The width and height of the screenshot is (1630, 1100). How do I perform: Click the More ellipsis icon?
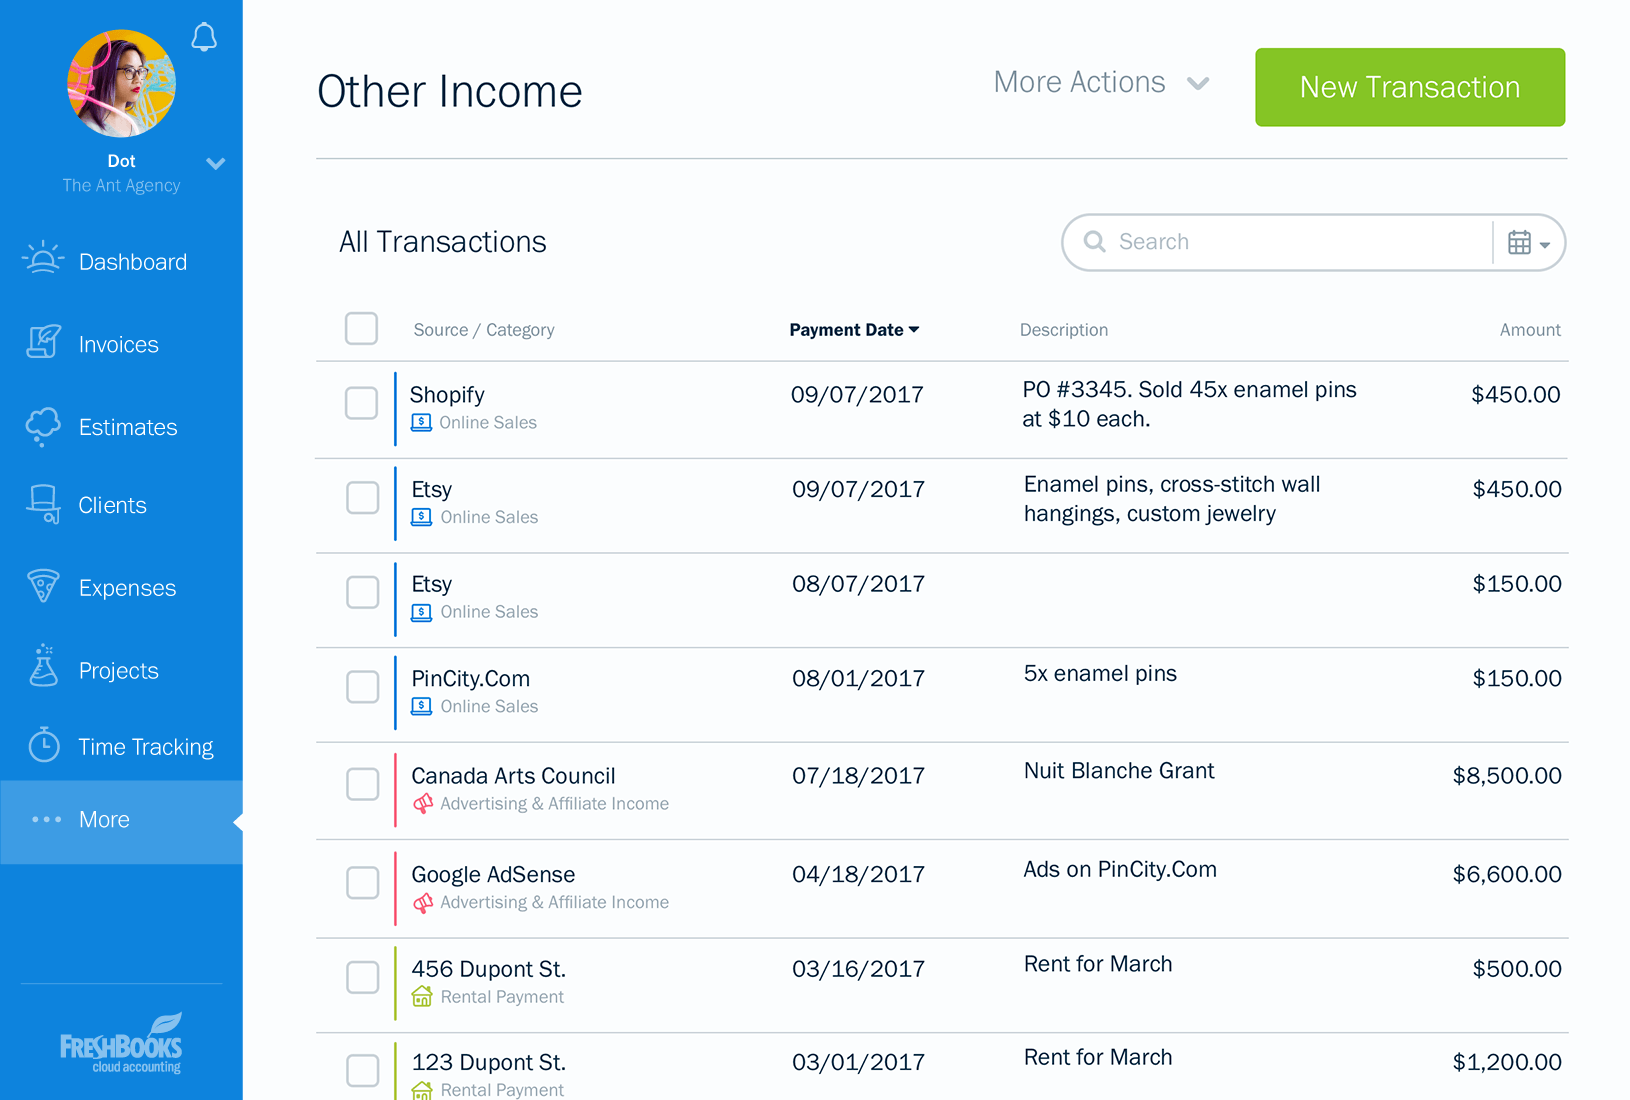coord(46,819)
